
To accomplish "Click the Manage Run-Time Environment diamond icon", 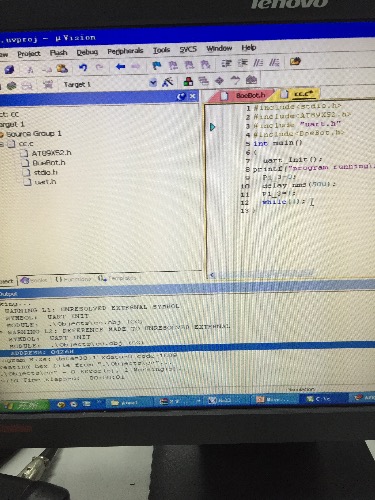I will (x=219, y=81).
